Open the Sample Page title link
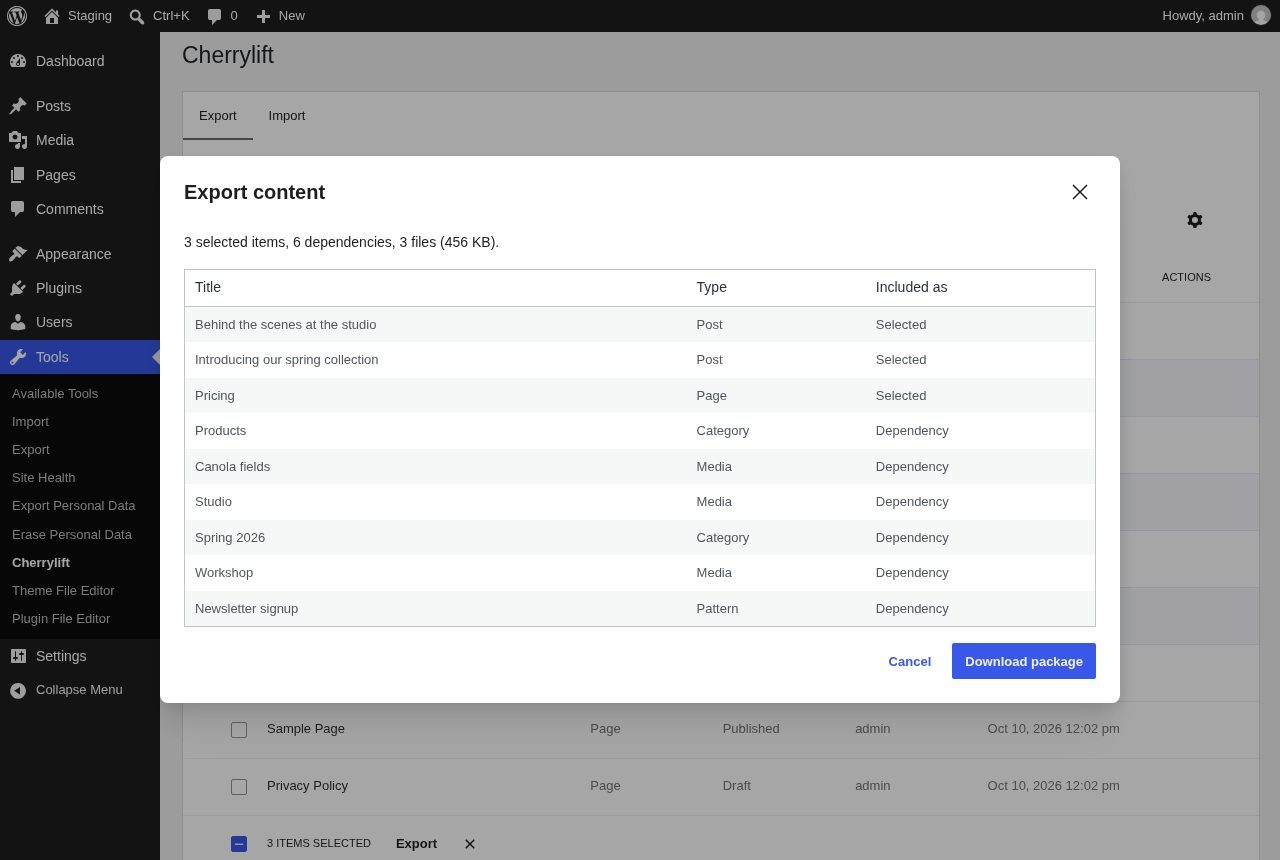The image size is (1280, 860). (306, 729)
